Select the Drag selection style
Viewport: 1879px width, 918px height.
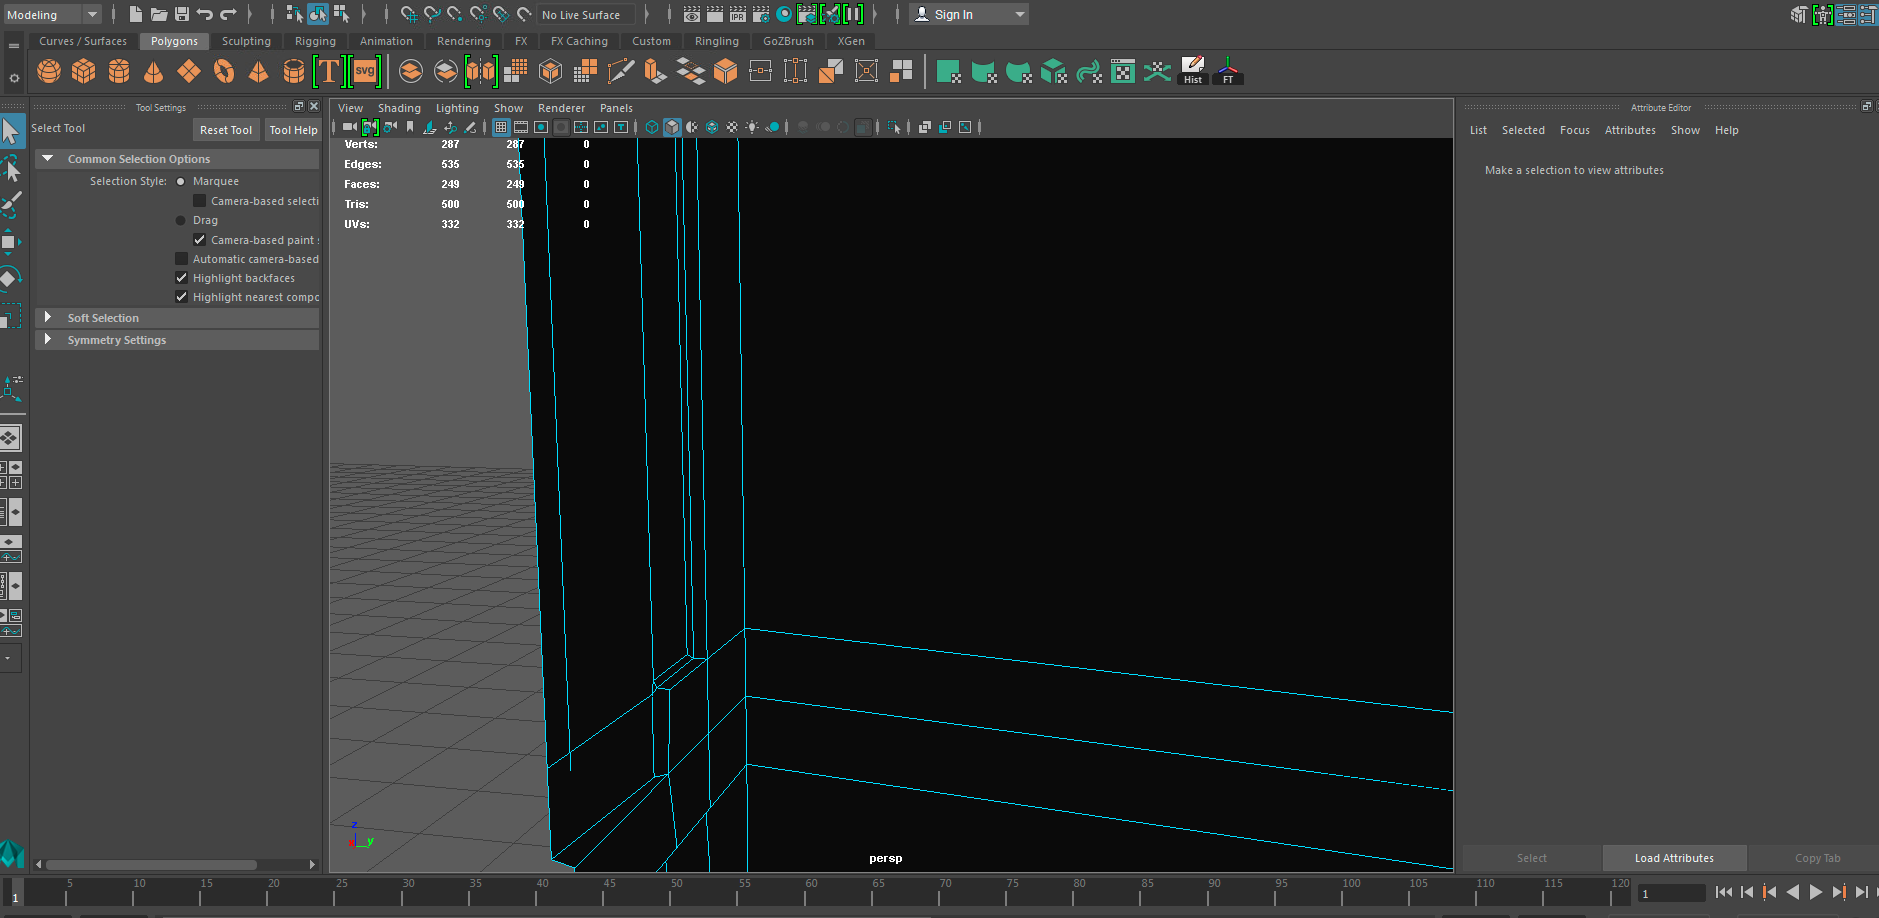(181, 220)
